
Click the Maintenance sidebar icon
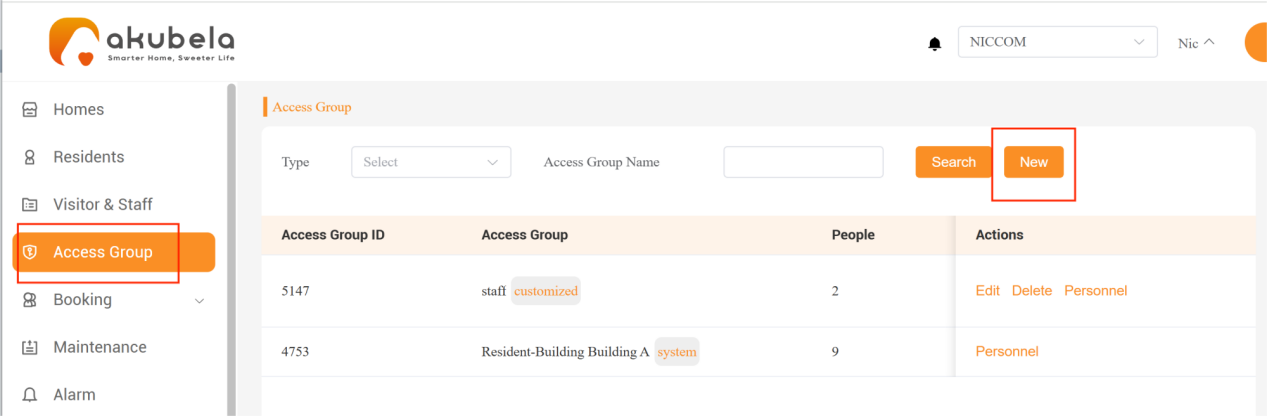(x=30, y=347)
